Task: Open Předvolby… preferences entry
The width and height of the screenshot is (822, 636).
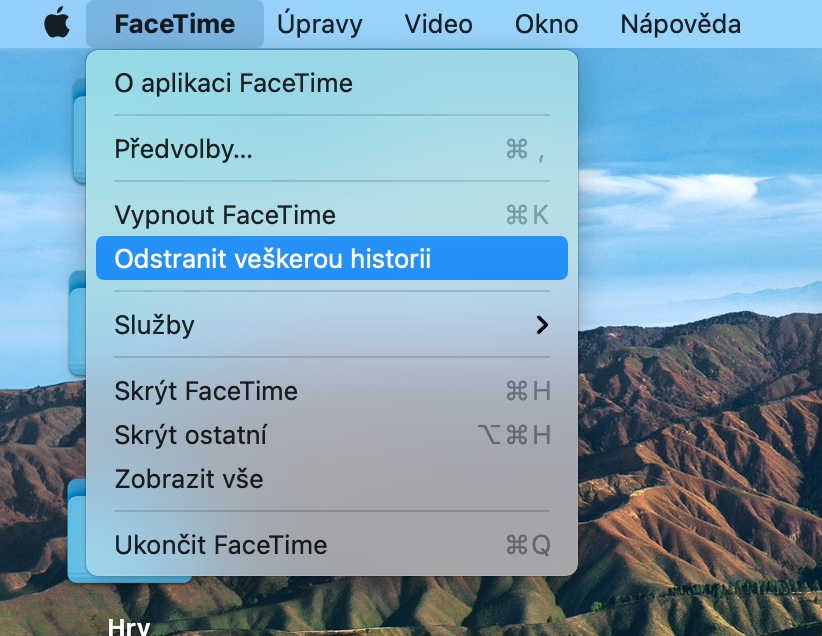Action: coord(184,149)
